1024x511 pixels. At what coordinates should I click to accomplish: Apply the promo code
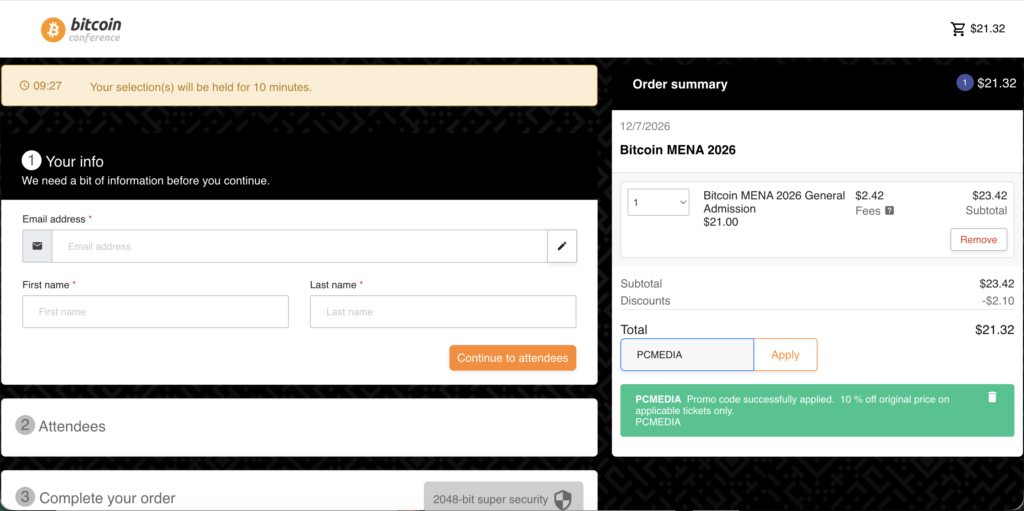[x=785, y=355]
